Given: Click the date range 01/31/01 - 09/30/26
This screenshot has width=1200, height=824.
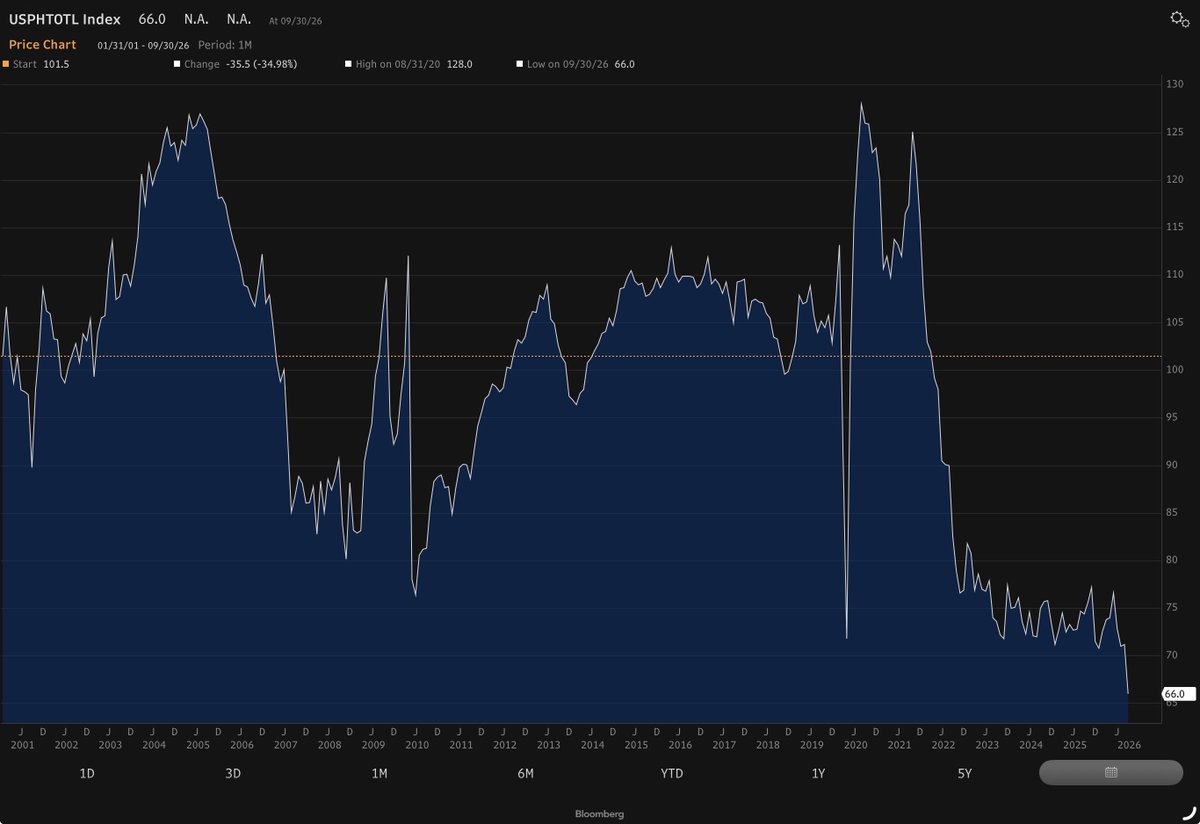Looking at the screenshot, I should coord(143,45).
